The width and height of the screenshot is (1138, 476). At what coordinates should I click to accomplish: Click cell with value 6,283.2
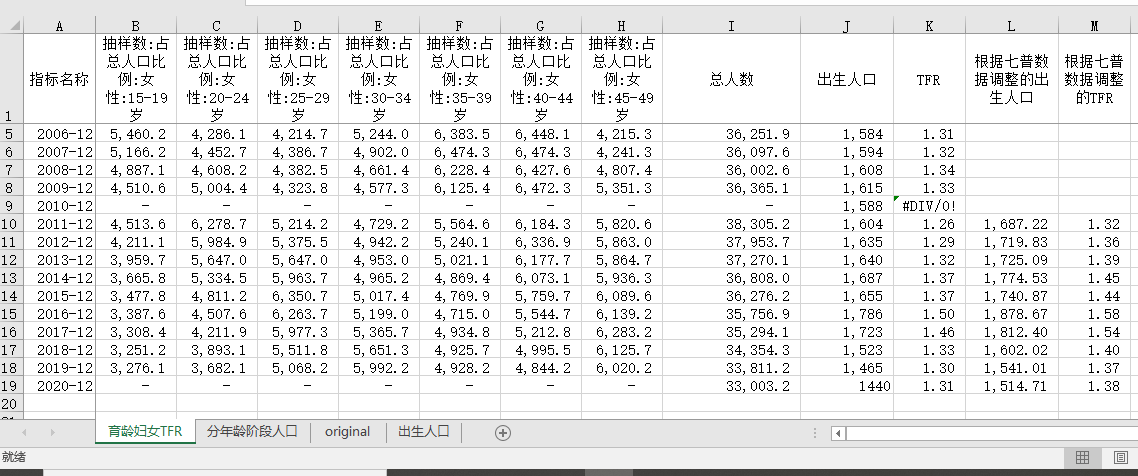[x=622, y=332]
